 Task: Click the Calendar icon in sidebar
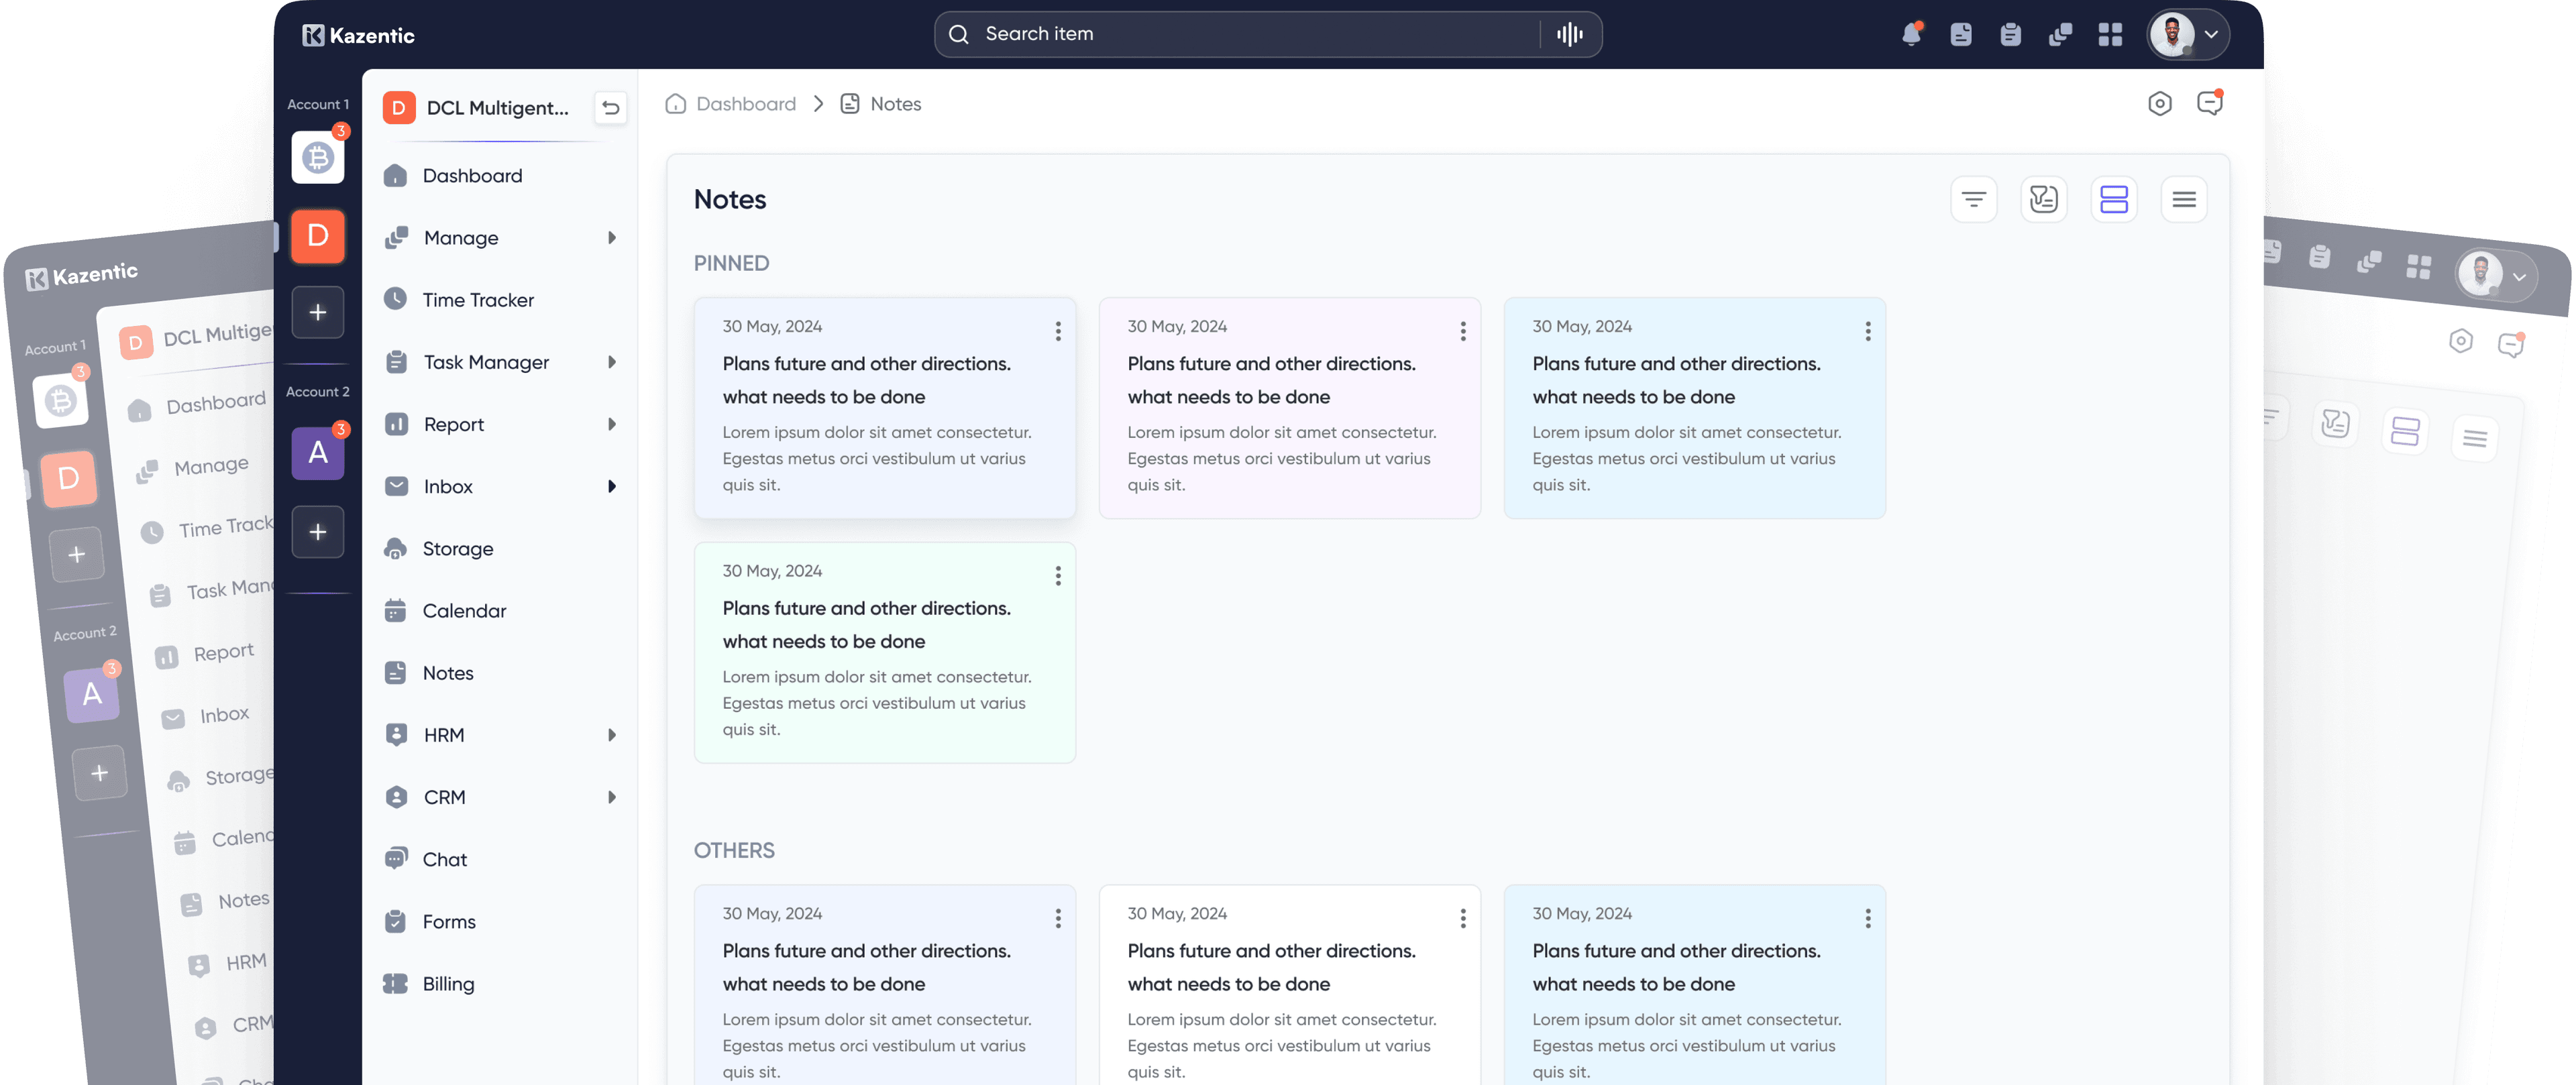396,610
